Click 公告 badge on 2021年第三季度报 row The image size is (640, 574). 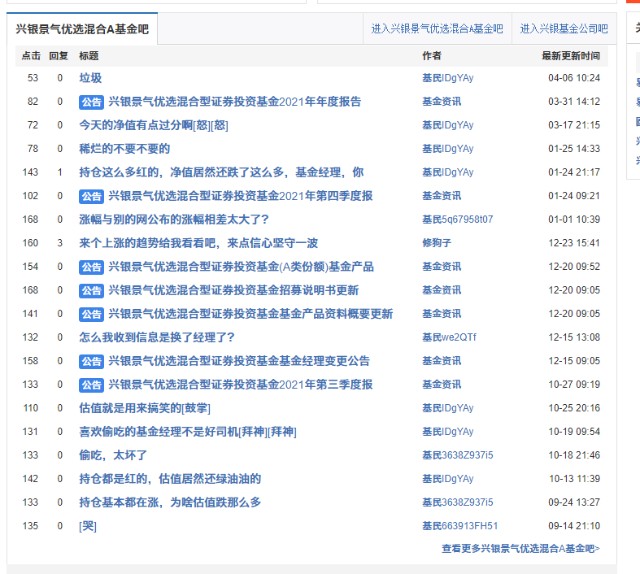point(91,385)
